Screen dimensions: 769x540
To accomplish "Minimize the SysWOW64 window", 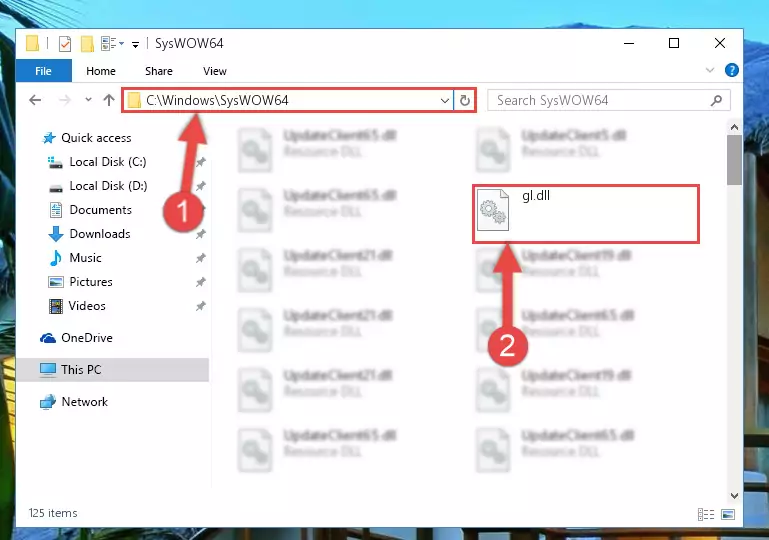I will 629,43.
